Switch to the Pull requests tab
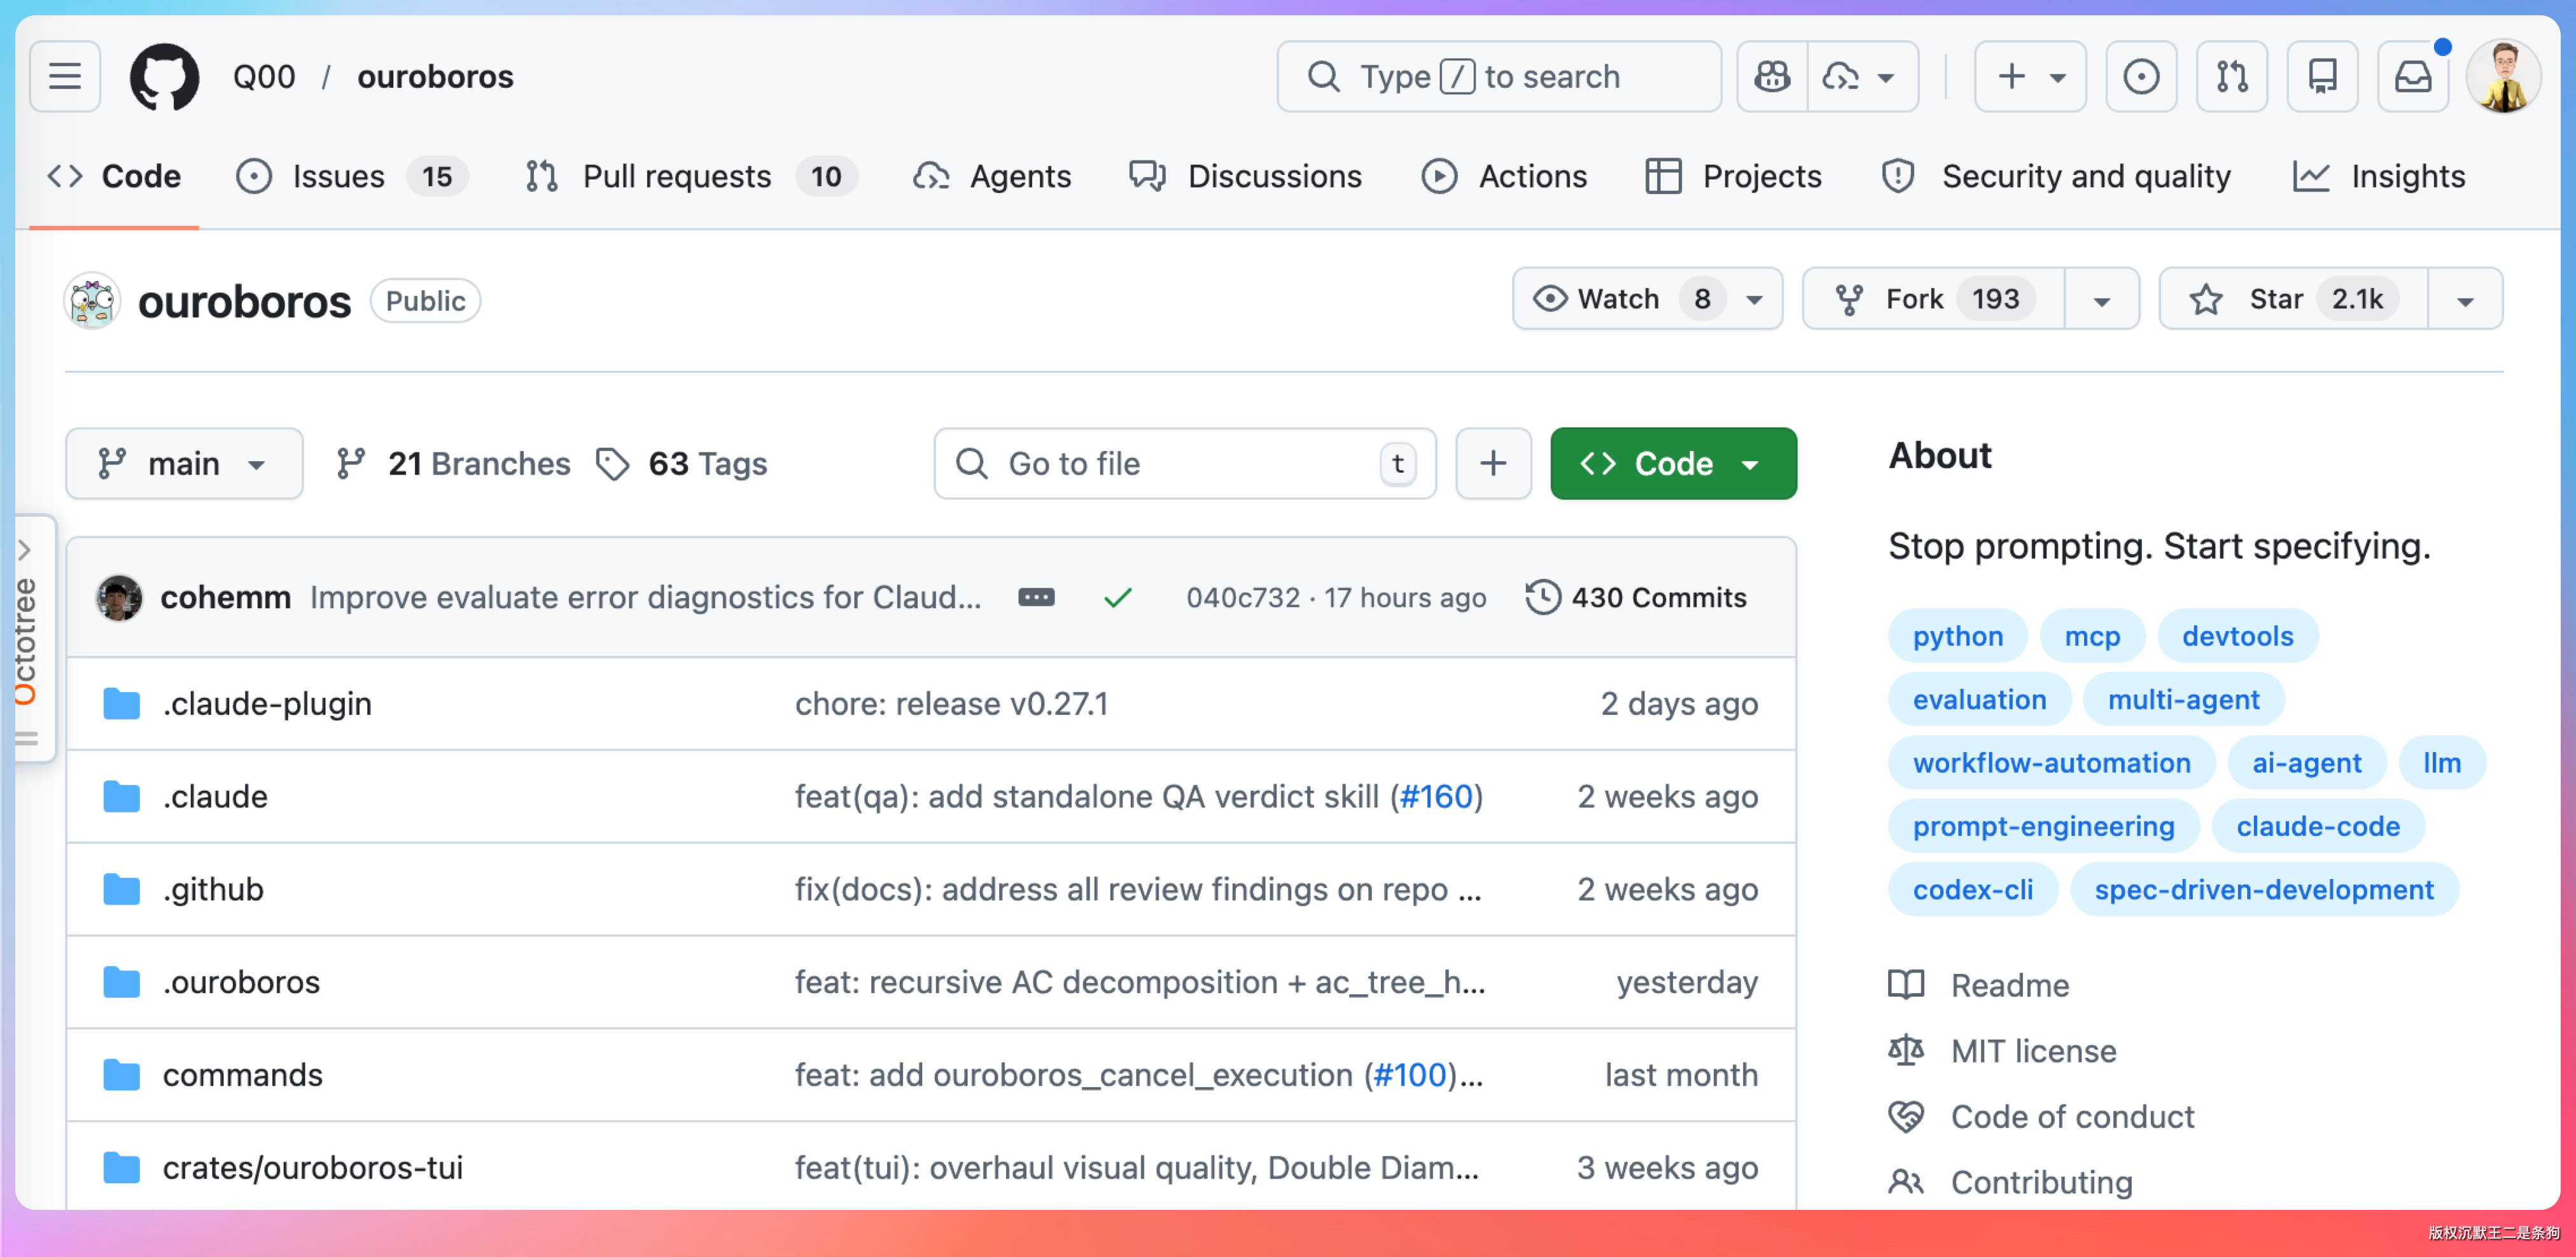 pyautogui.click(x=676, y=177)
